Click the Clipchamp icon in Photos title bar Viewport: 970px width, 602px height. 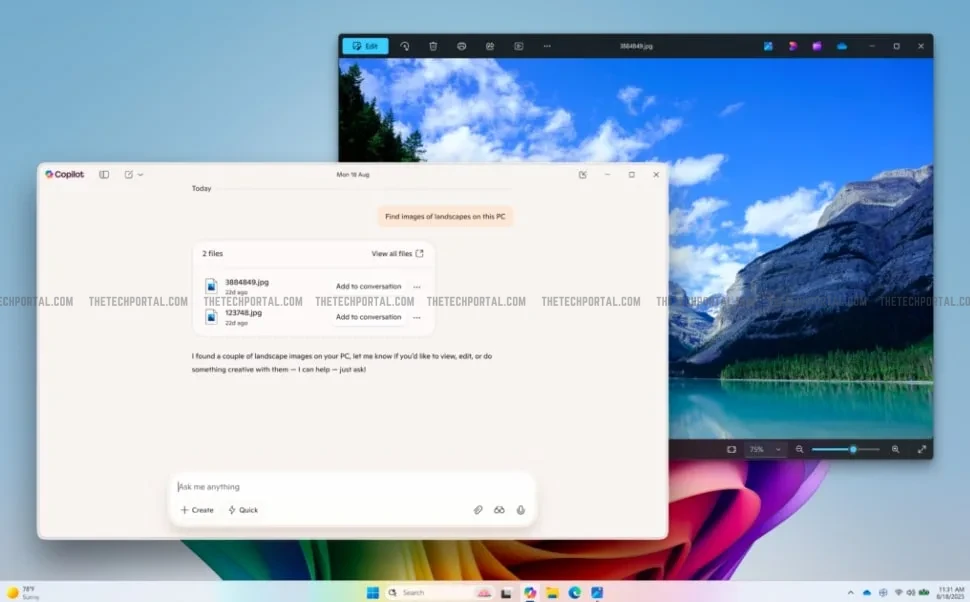tap(792, 46)
